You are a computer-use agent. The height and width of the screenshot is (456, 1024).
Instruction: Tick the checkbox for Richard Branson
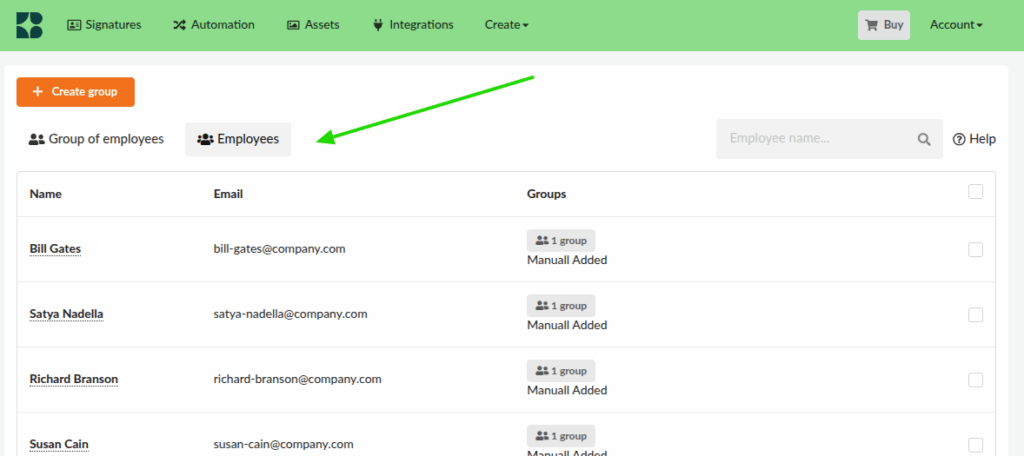(975, 380)
